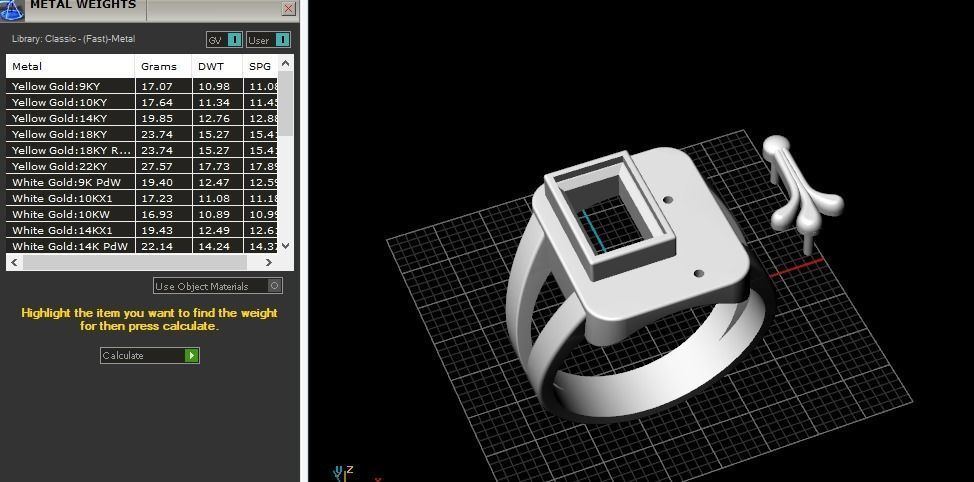The height and width of the screenshot is (482, 974).
Task: Select the Yellow Gold:9KY row
Action: click(x=142, y=86)
